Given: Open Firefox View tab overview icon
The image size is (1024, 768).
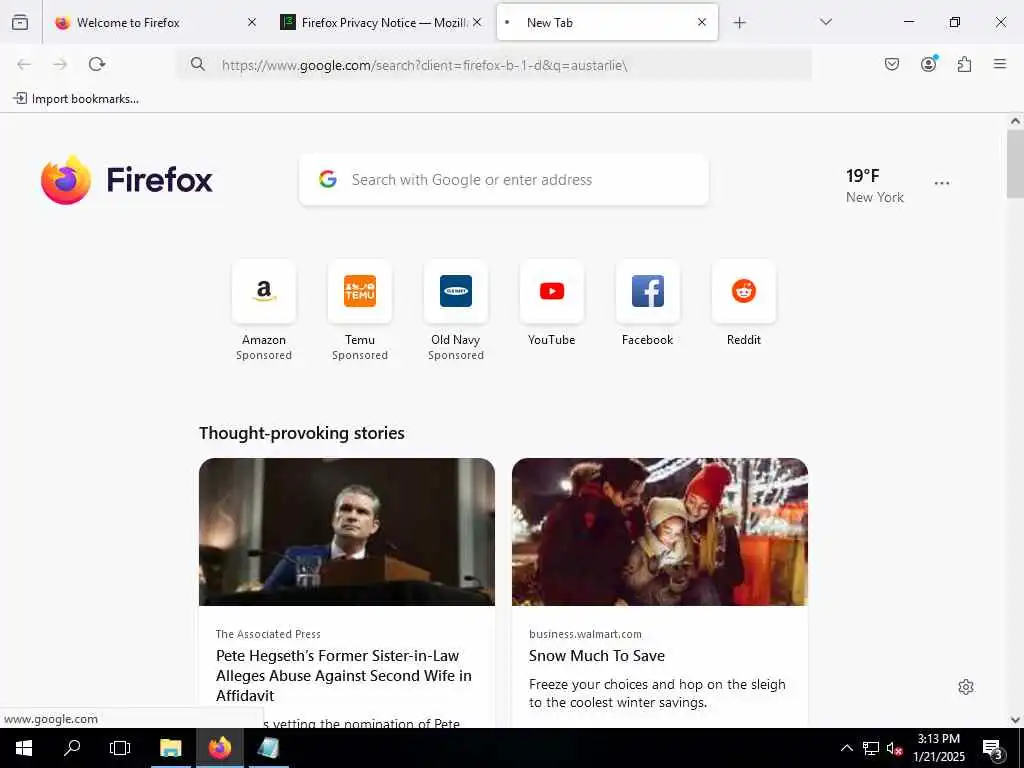Looking at the screenshot, I should pos(20,22).
